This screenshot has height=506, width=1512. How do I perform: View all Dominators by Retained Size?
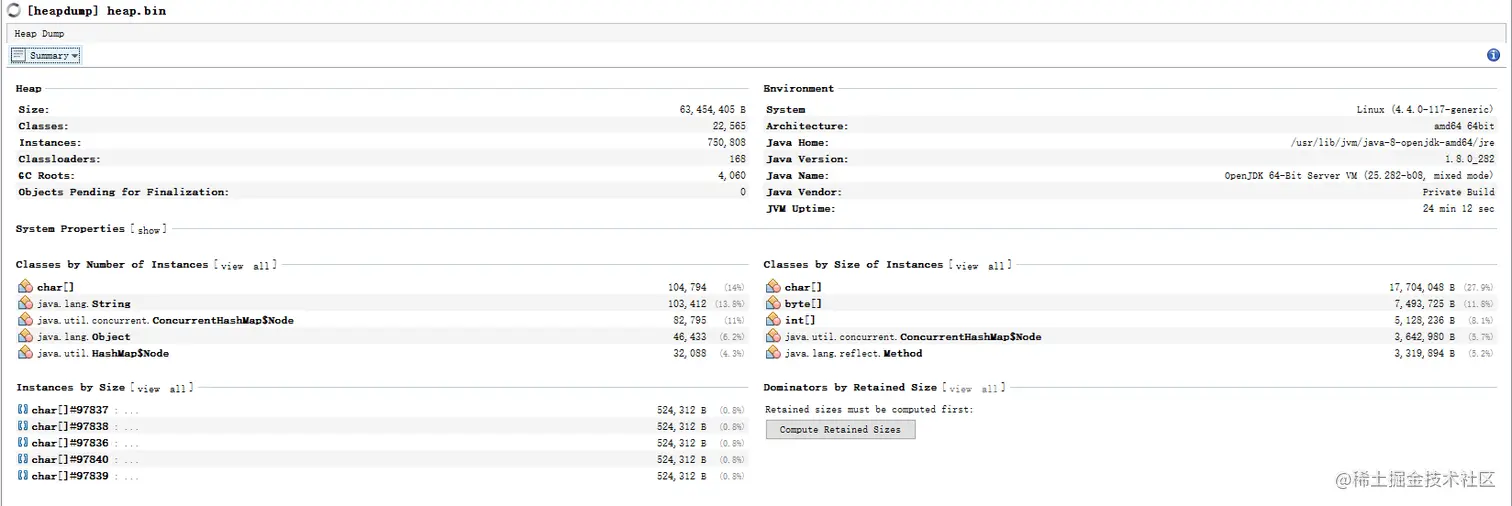974,389
